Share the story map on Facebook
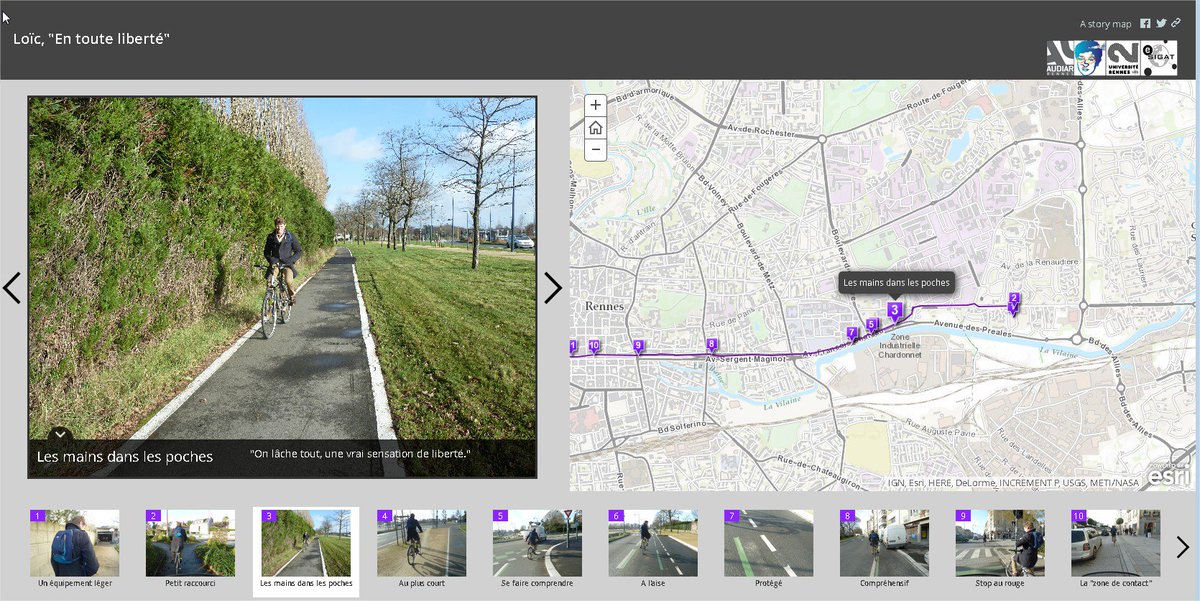The height and width of the screenshot is (601, 1200). [1145, 23]
